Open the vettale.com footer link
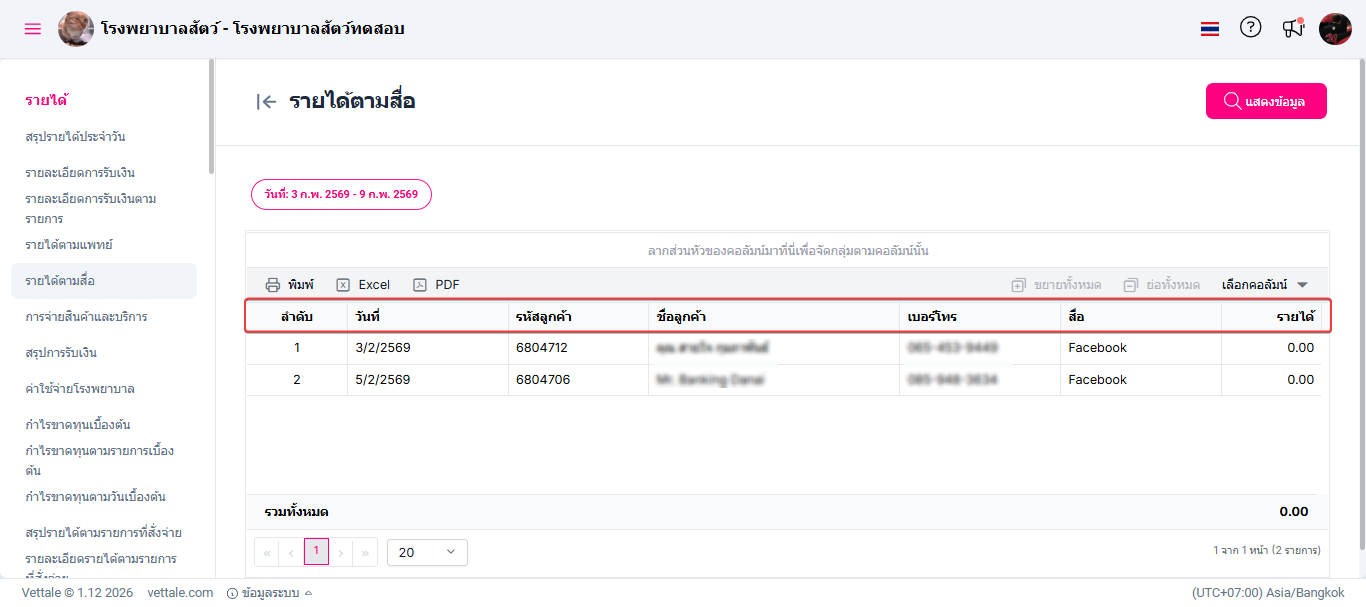Image resolution: width=1366 pixels, height=607 pixels. coord(180,593)
